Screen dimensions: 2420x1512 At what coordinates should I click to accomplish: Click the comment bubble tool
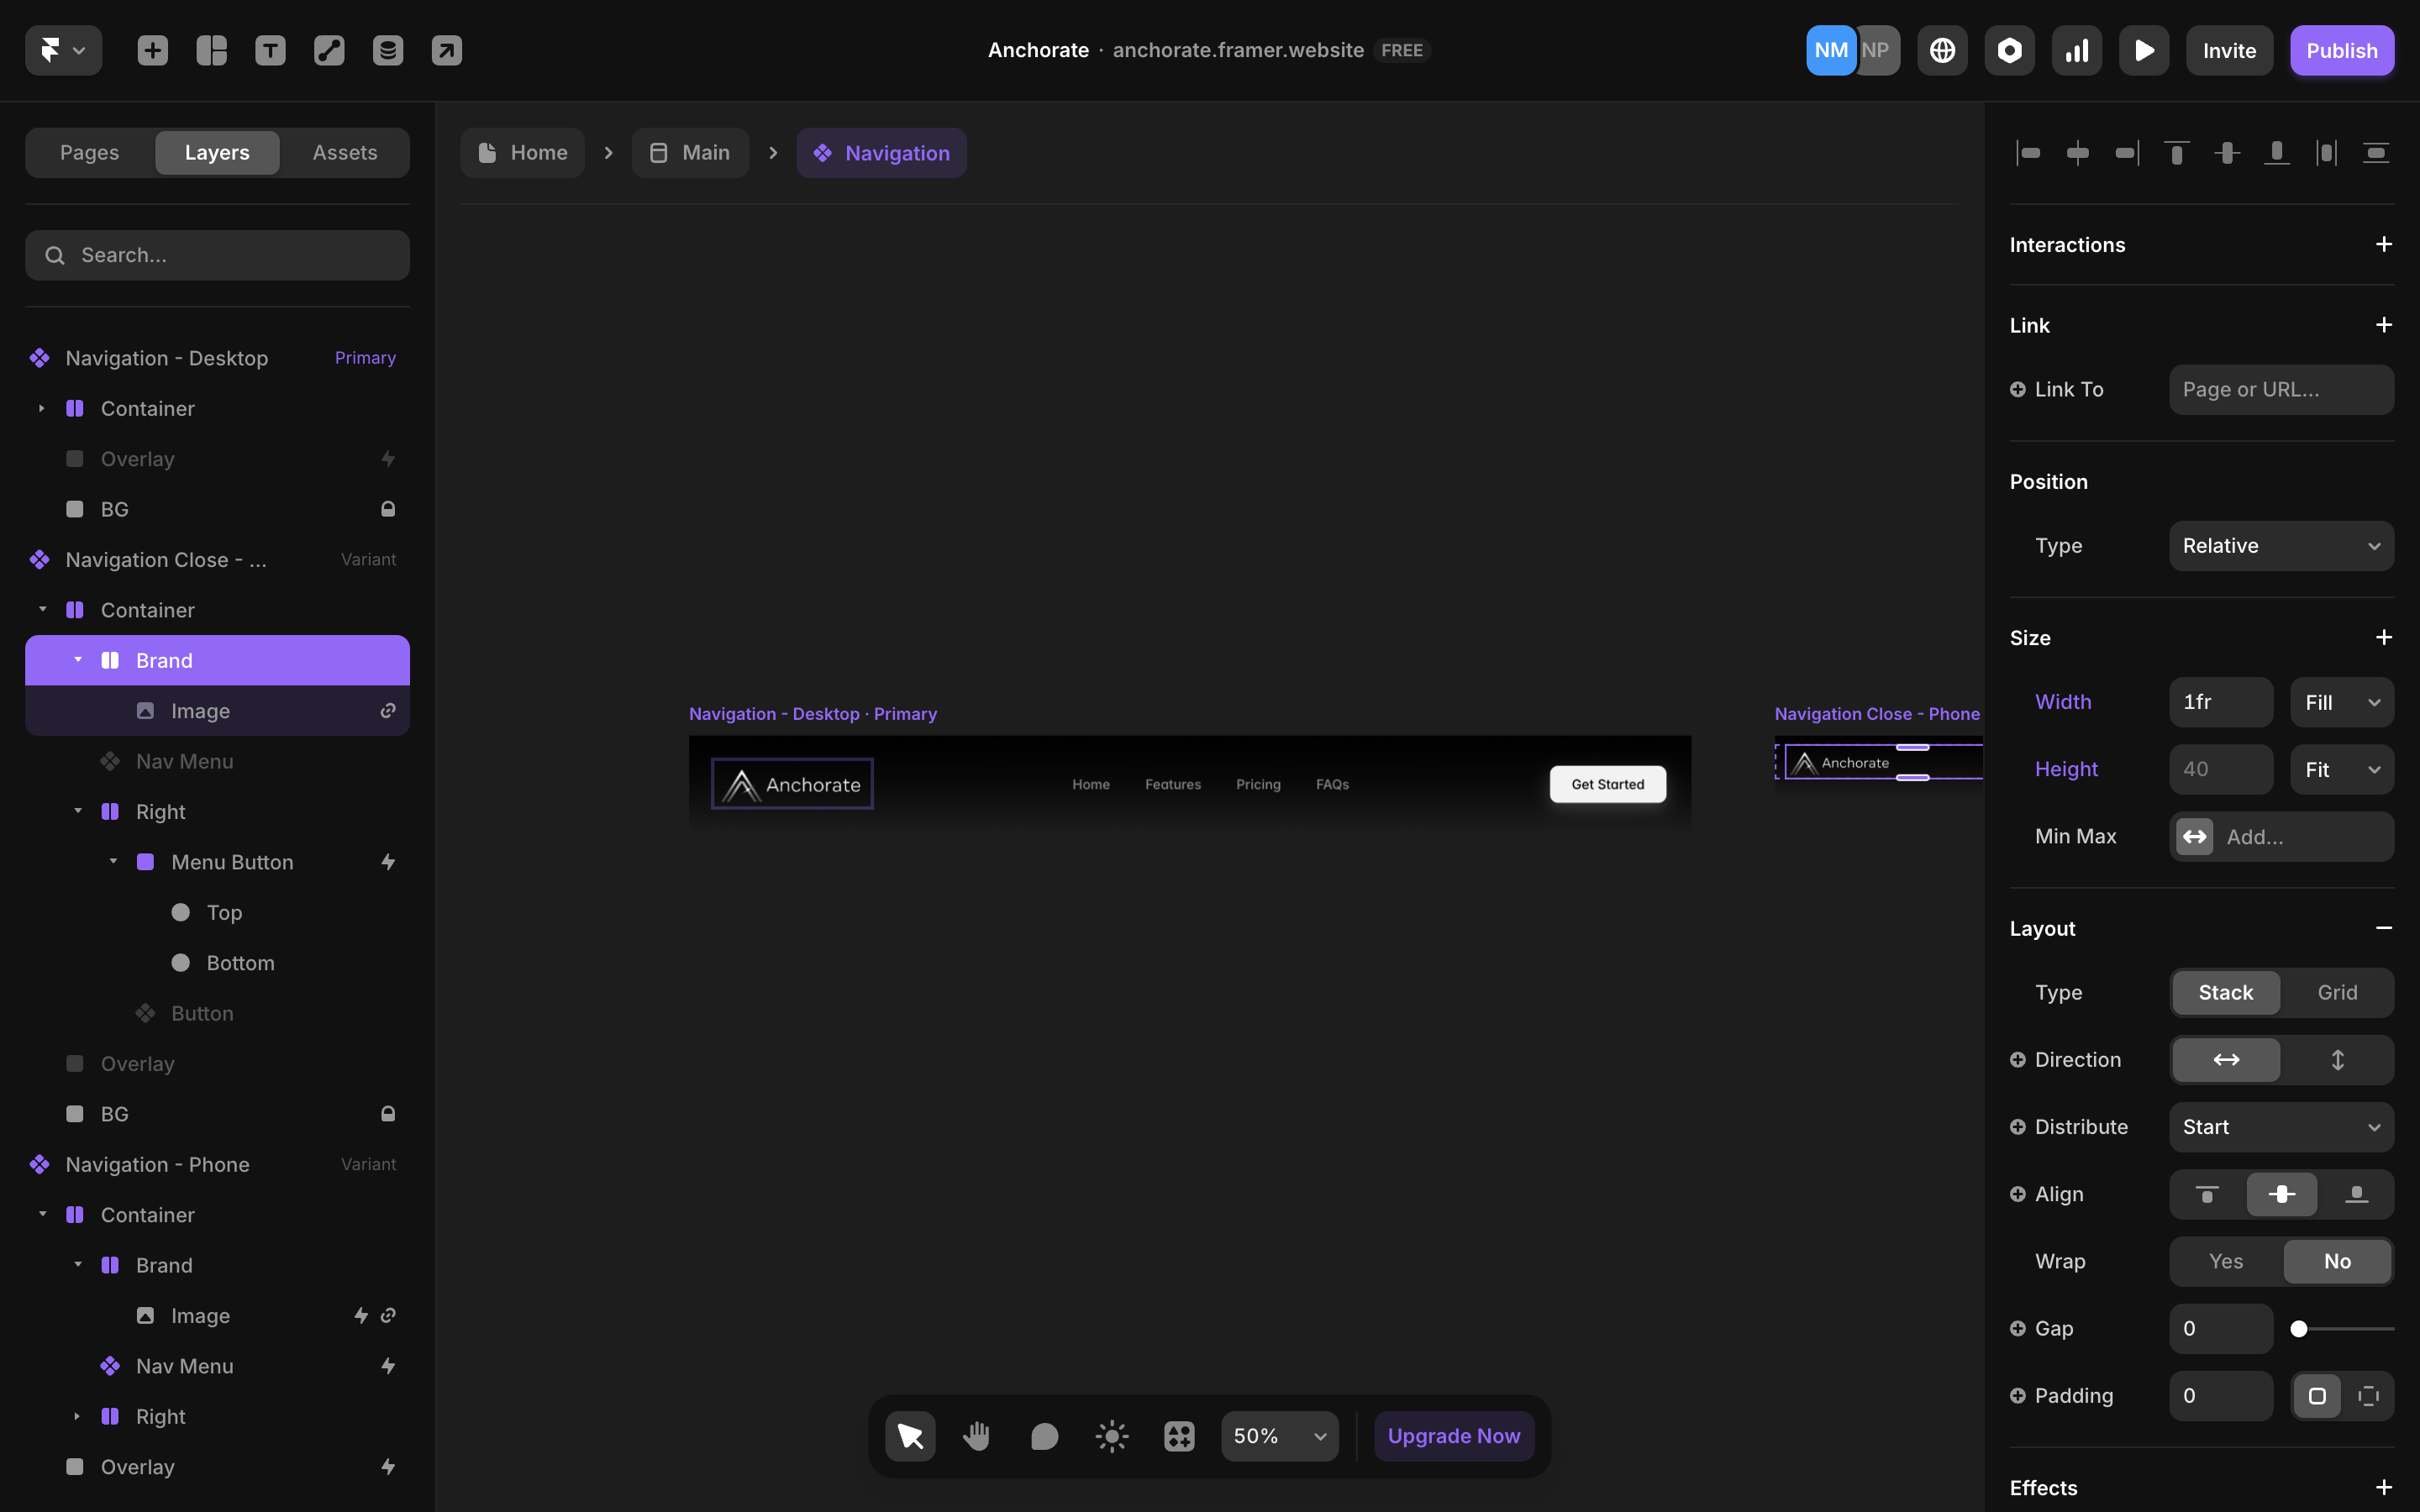(1044, 1436)
